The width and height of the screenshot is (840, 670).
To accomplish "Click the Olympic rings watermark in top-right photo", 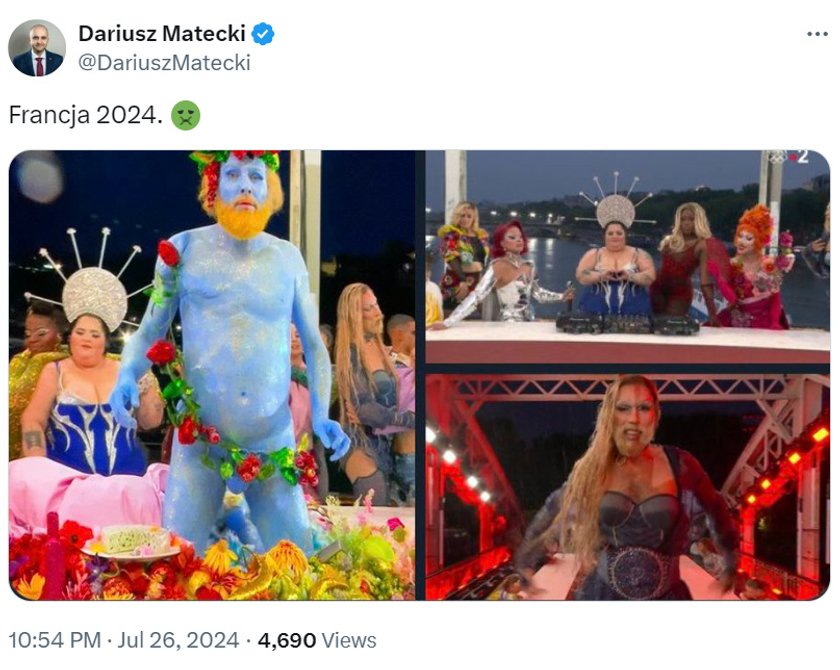I will coord(778,157).
